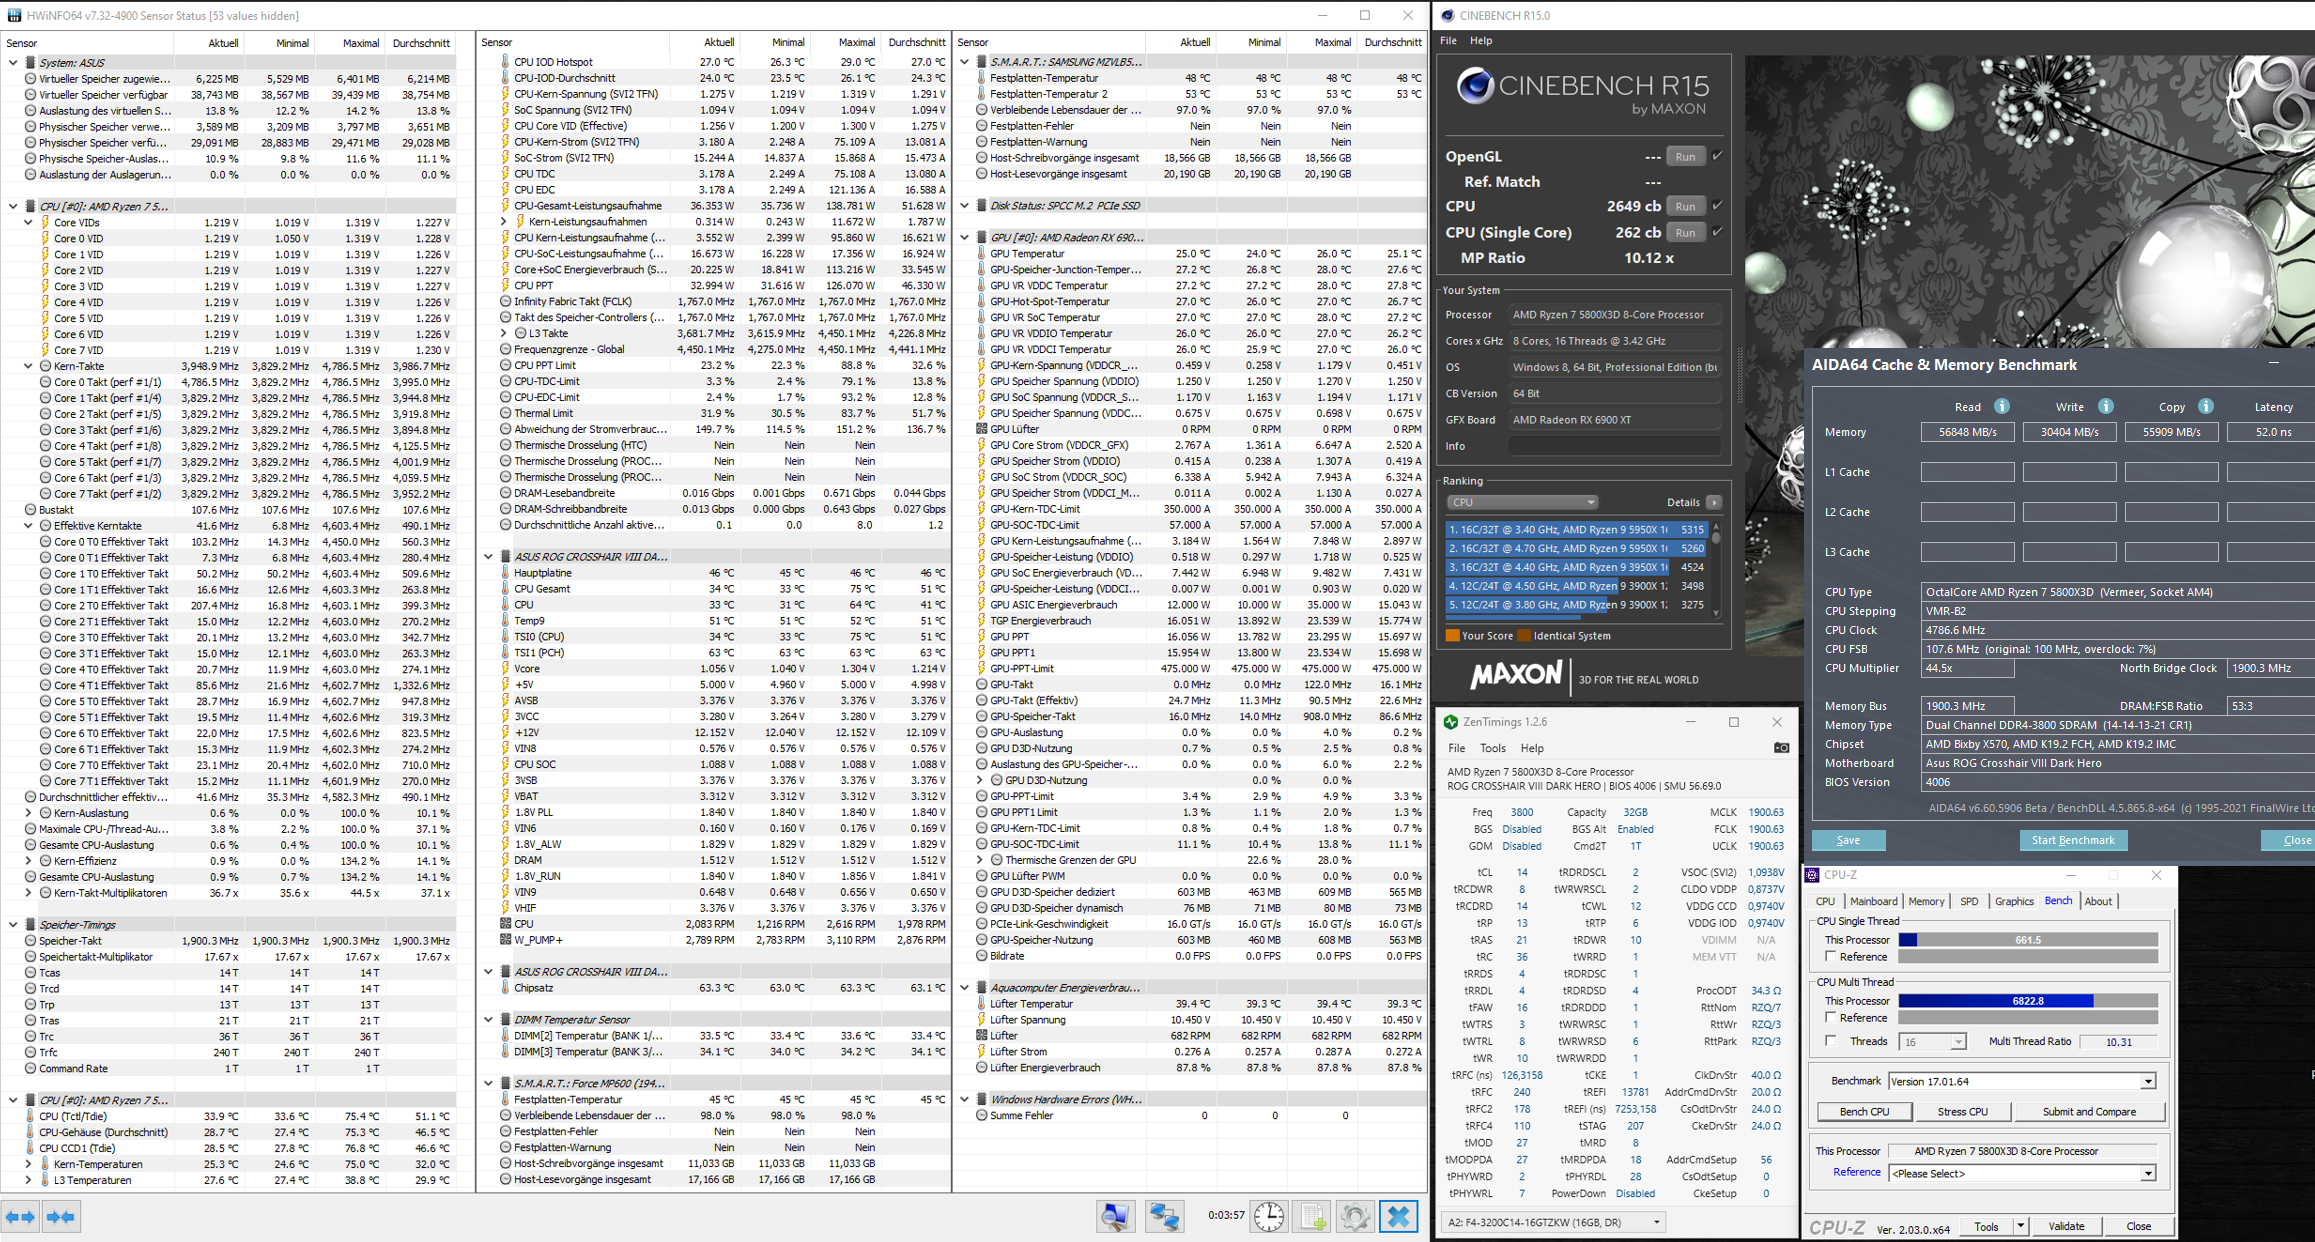Run Cinebench OpenGL test
This screenshot has width=2315, height=1242.
point(1685,157)
